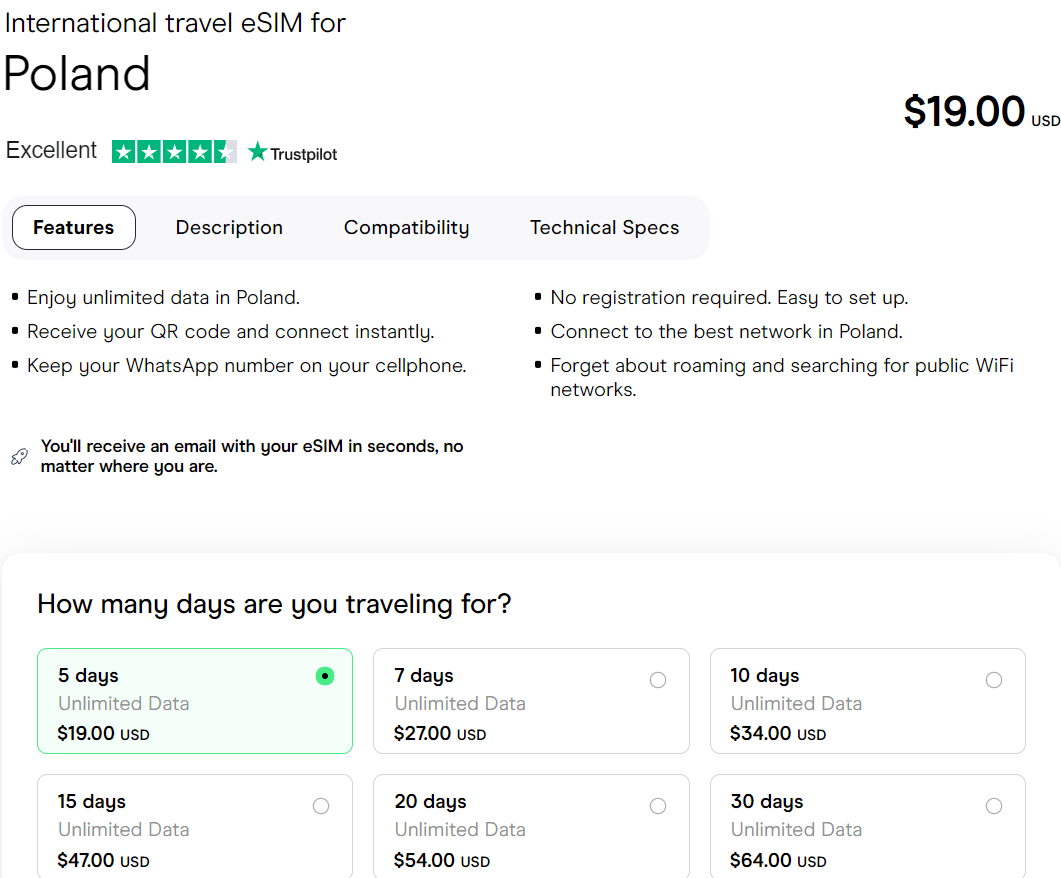Click the green Trustpilot star rating

pyautogui.click(x=174, y=152)
